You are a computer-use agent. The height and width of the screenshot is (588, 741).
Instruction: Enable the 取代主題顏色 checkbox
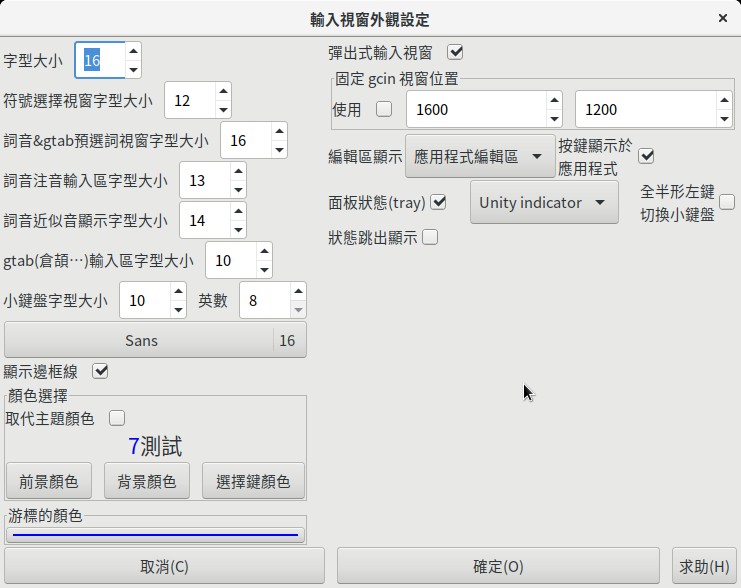coord(116,418)
